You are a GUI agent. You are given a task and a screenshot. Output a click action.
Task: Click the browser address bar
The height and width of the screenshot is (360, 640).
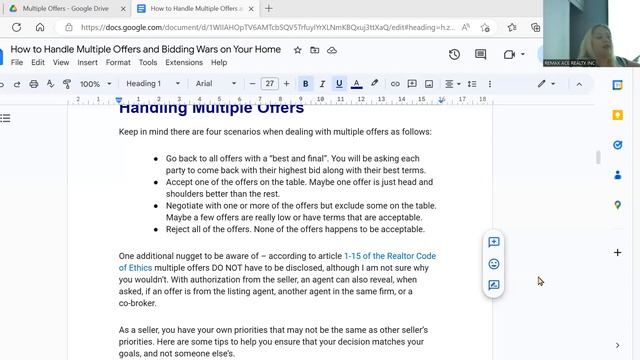(x=267, y=27)
